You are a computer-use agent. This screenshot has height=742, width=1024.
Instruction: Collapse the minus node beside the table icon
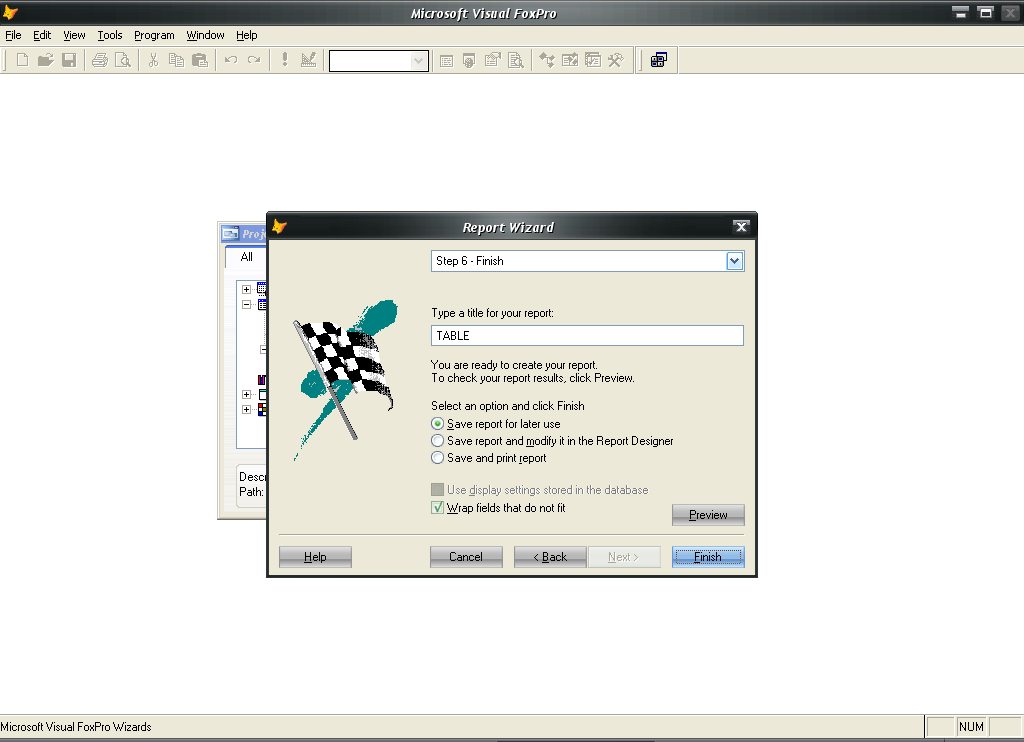246,304
